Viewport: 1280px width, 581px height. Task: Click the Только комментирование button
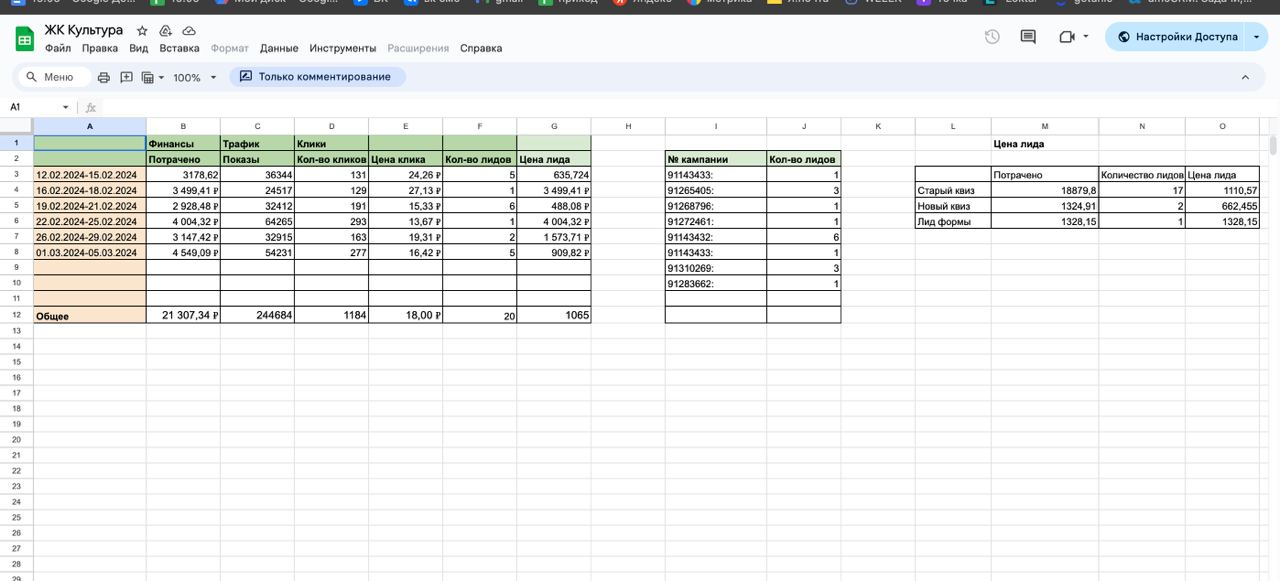[x=317, y=77]
